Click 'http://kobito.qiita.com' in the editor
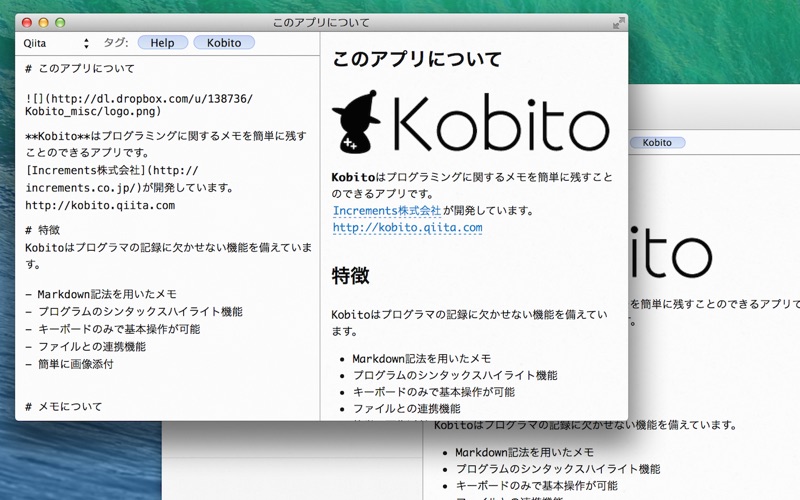The width and height of the screenshot is (800, 500). [x=100, y=206]
